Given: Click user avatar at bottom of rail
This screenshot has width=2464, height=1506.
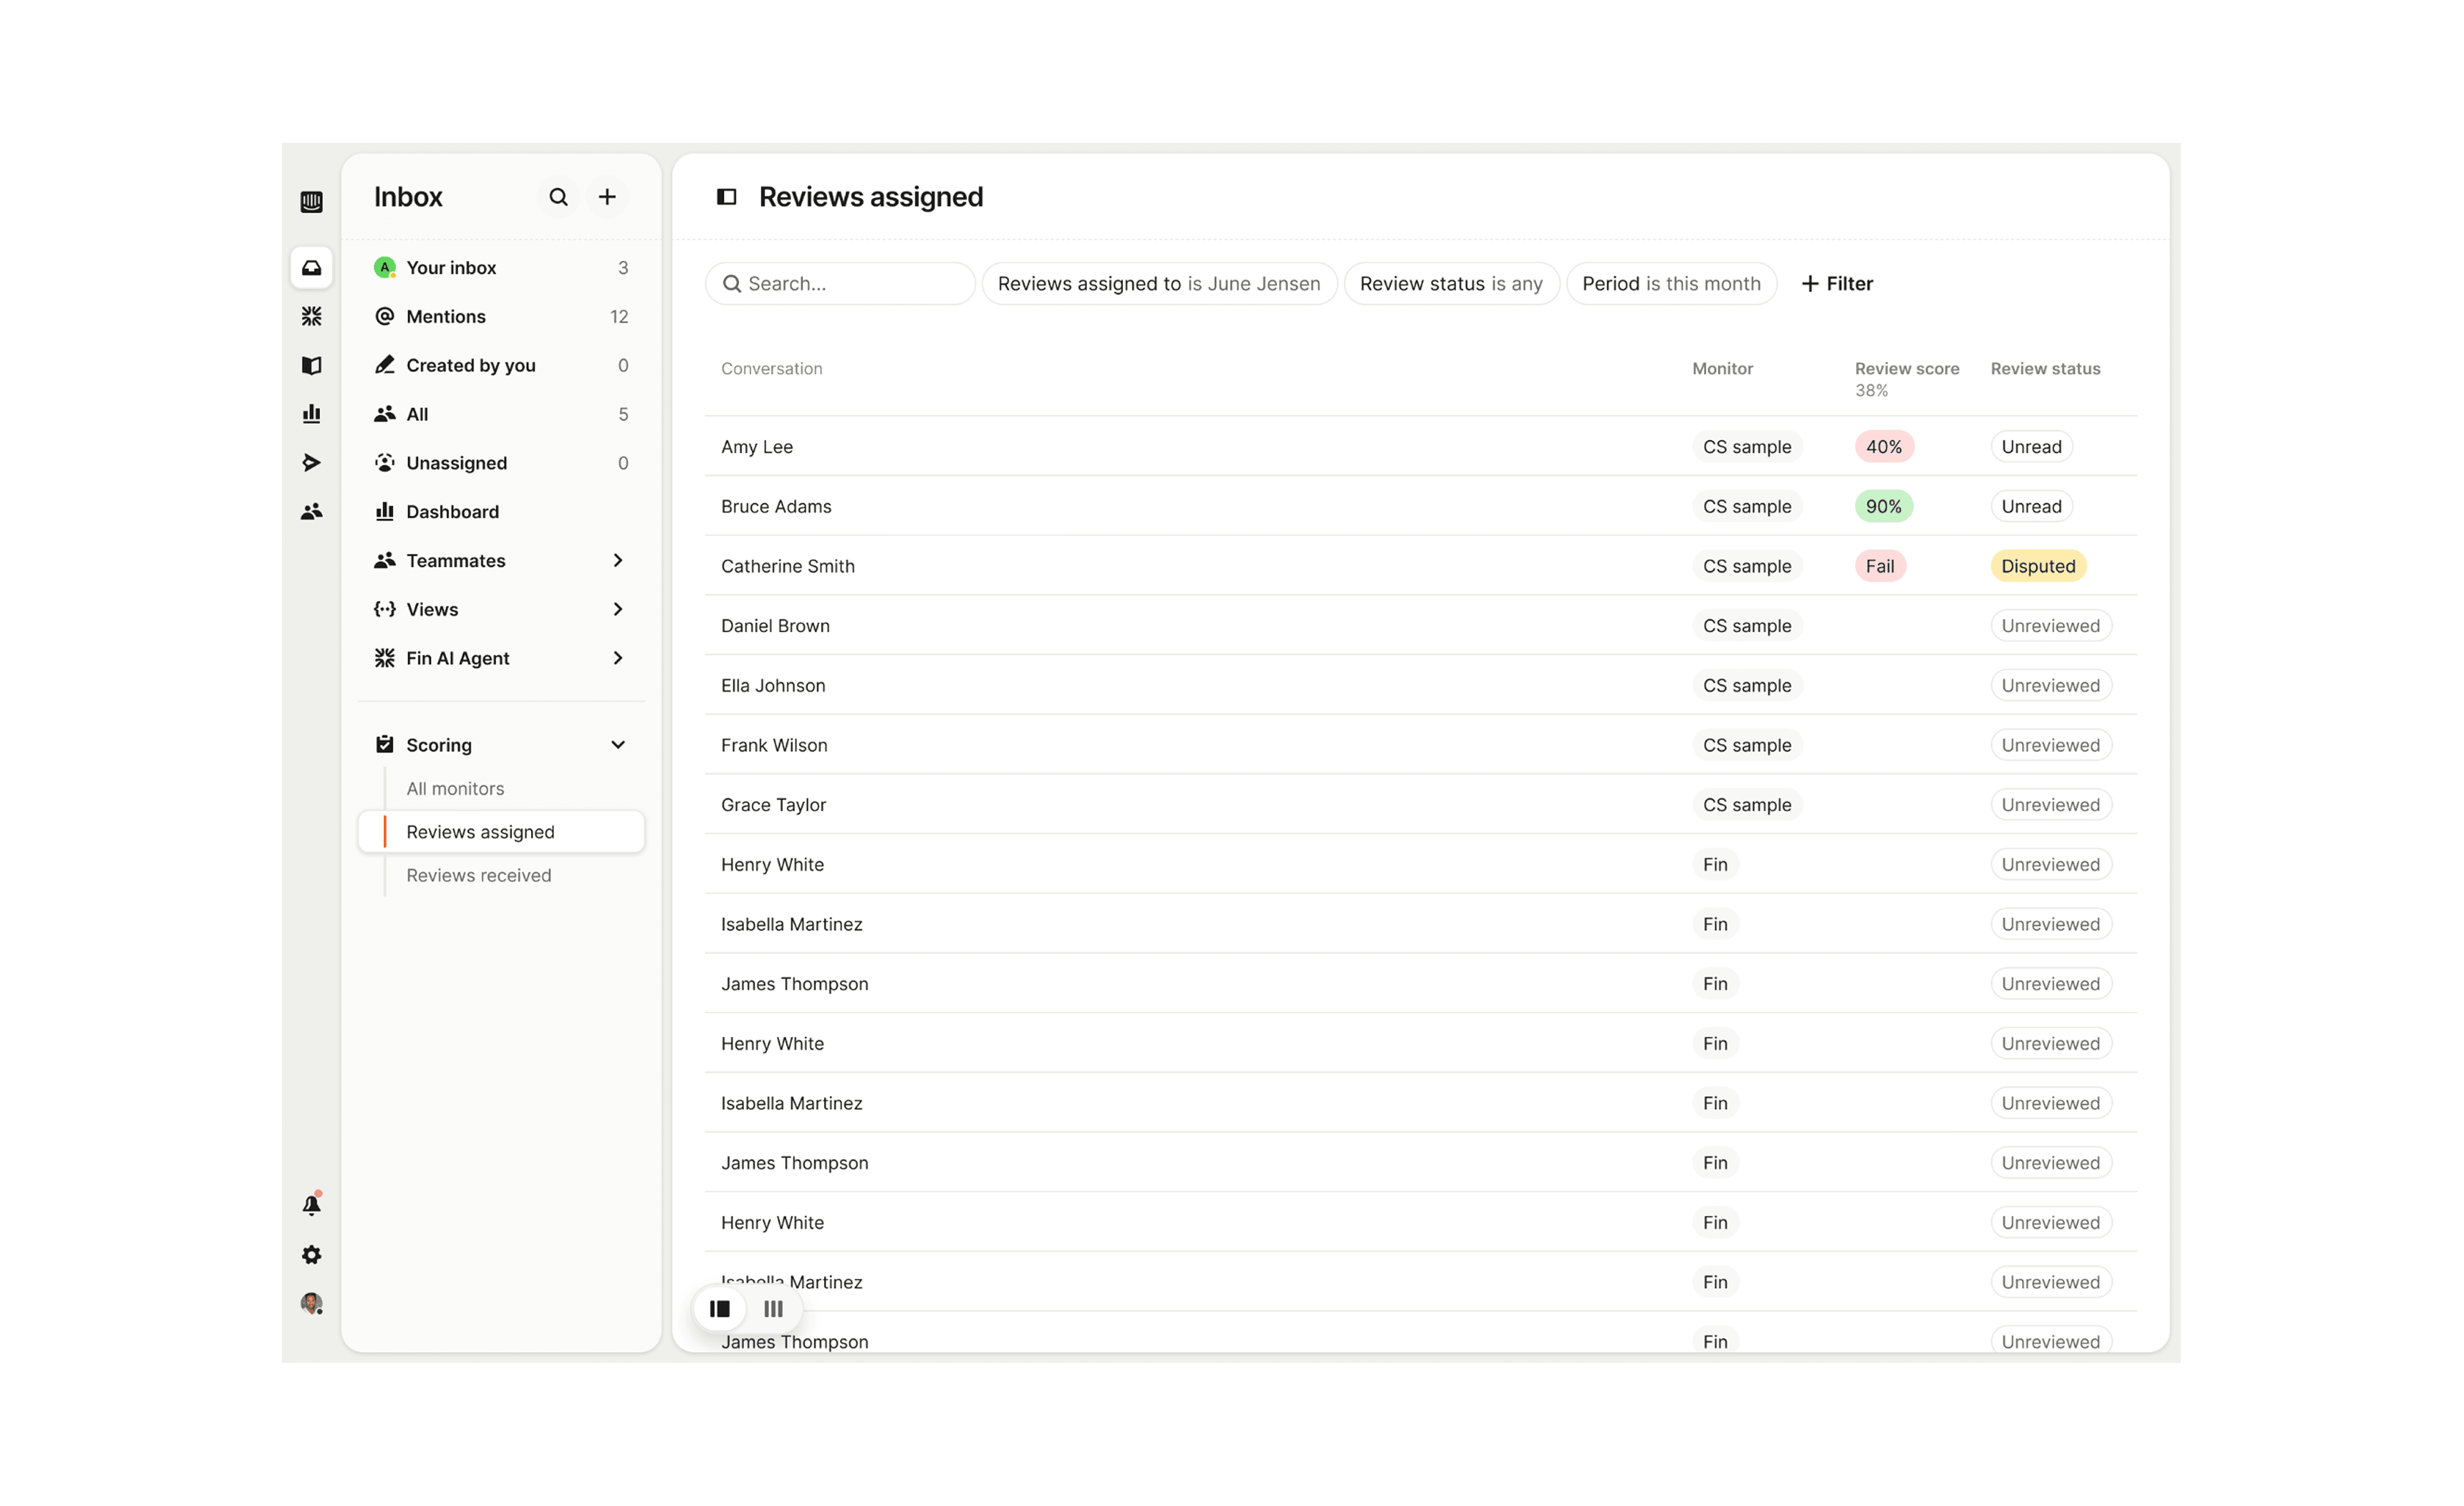Looking at the screenshot, I should tap(312, 1303).
